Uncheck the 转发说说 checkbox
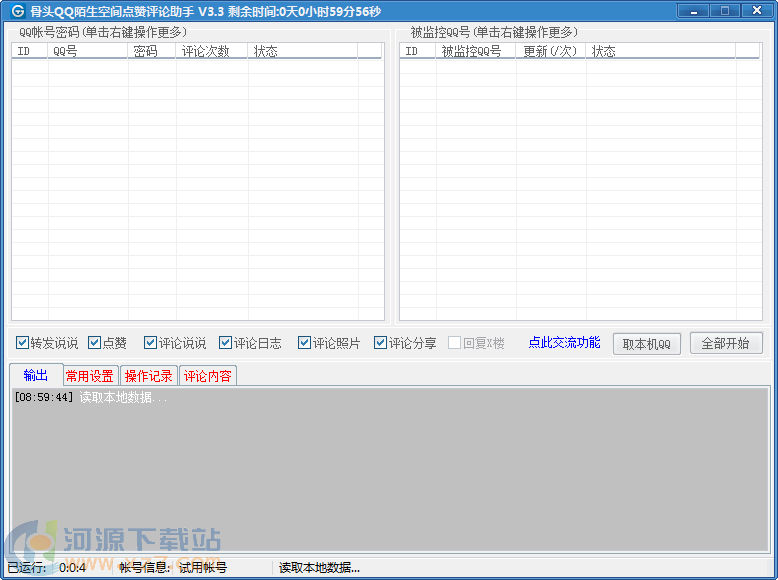 pyautogui.click(x=22, y=343)
